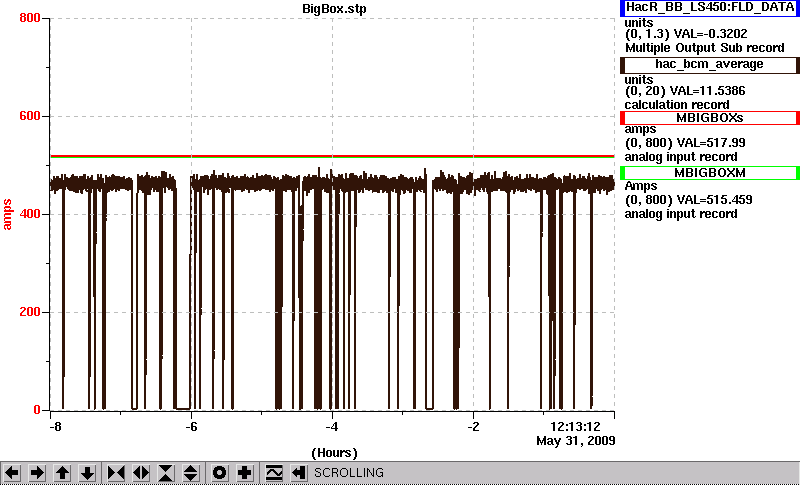
Task: Click the vertical zoom-in hourglass icon
Action: 166,473
